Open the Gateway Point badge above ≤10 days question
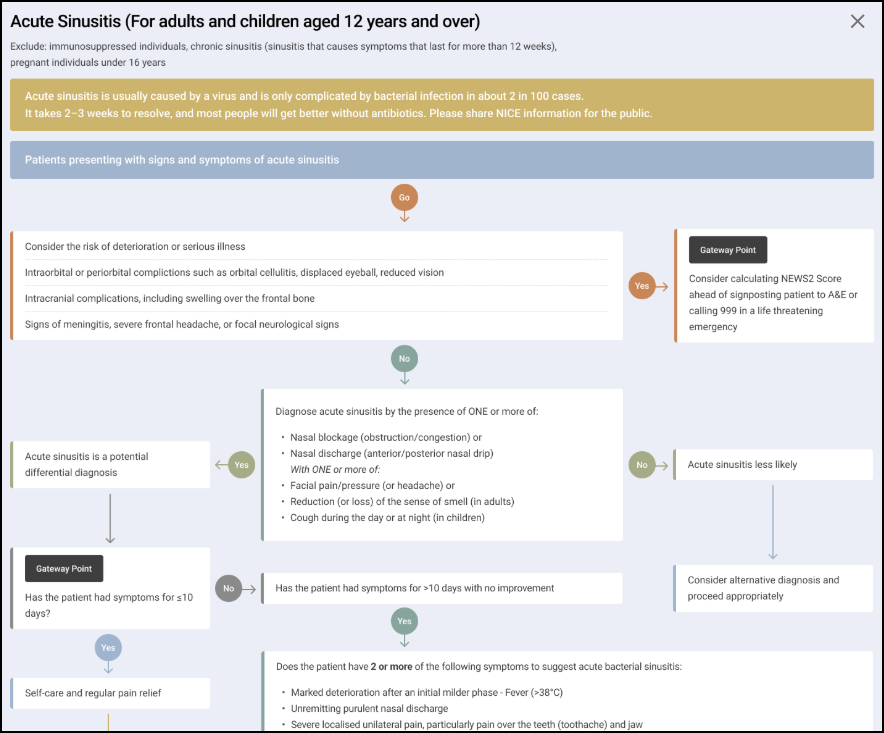The width and height of the screenshot is (884, 733). tap(64, 568)
